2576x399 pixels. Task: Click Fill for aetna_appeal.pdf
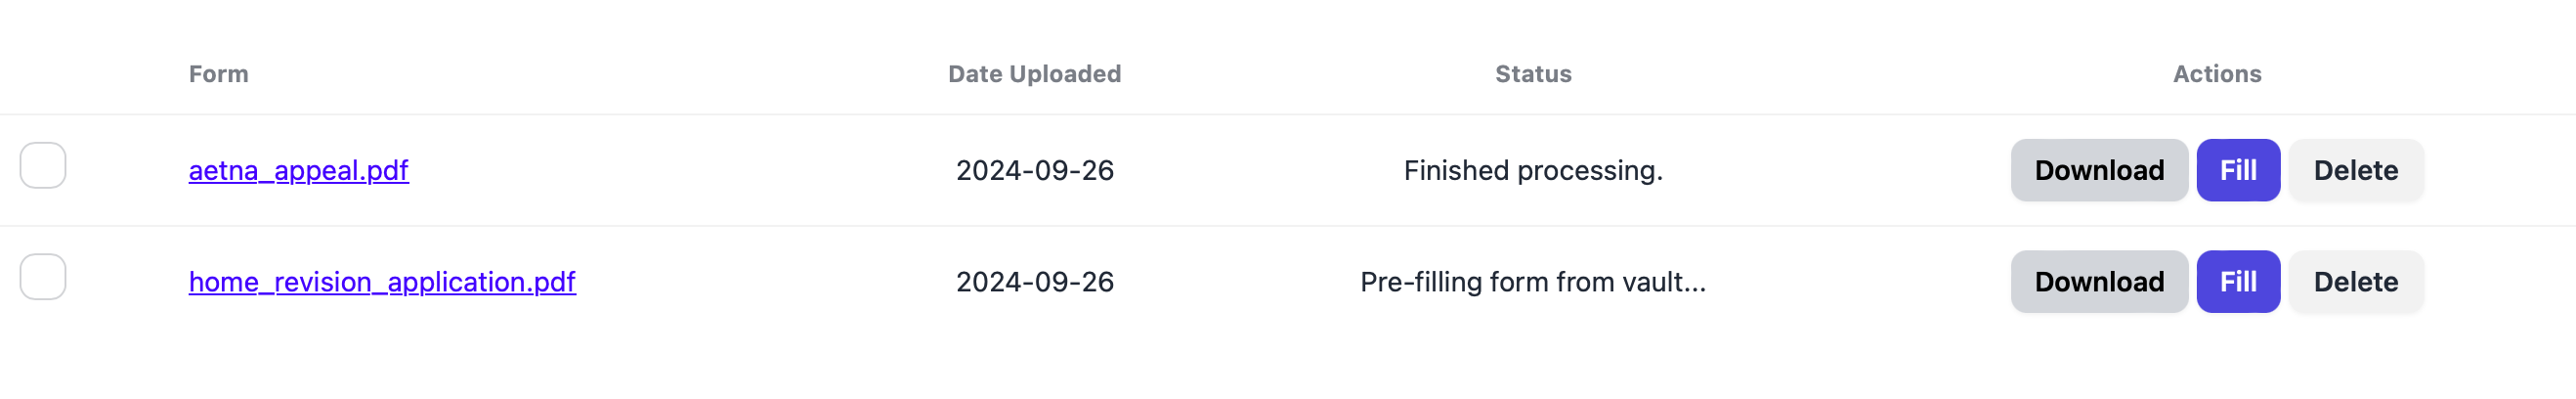tap(2238, 171)
